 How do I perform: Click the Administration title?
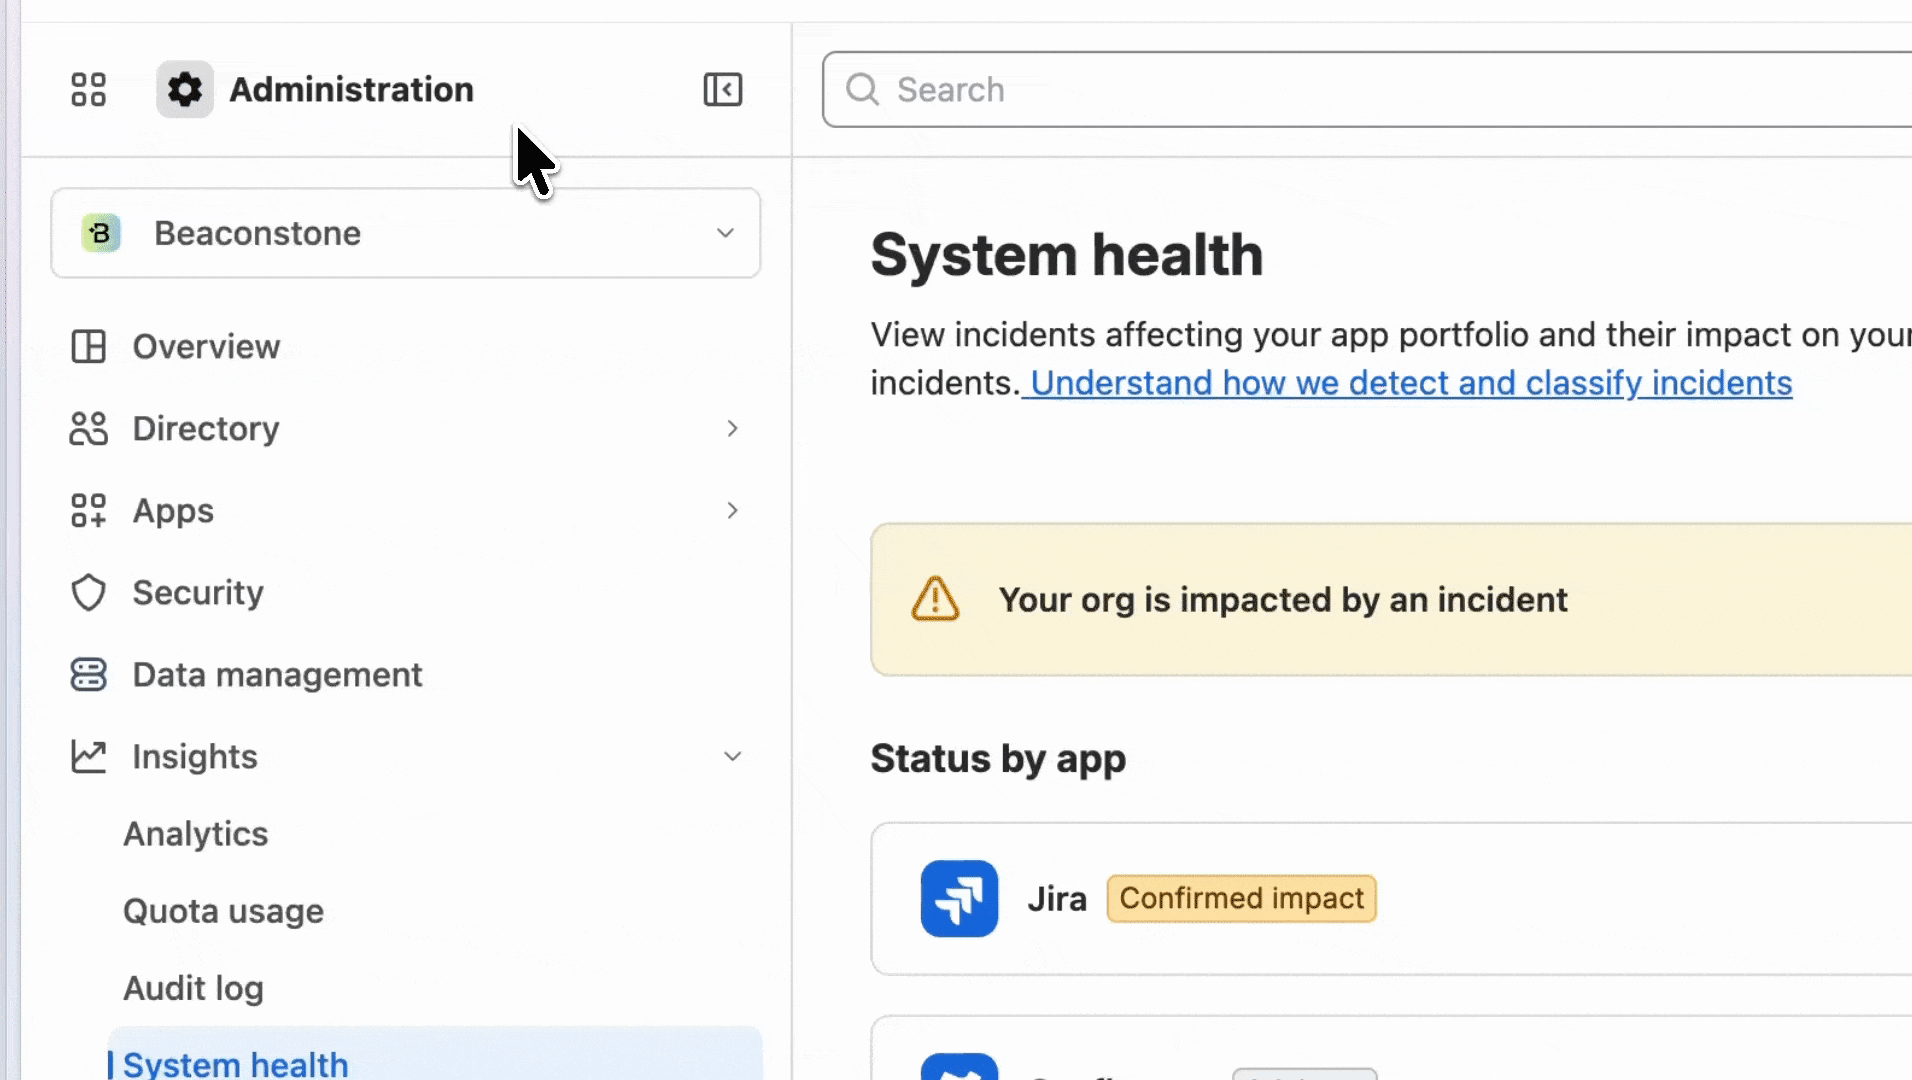[x=351, y=89]
